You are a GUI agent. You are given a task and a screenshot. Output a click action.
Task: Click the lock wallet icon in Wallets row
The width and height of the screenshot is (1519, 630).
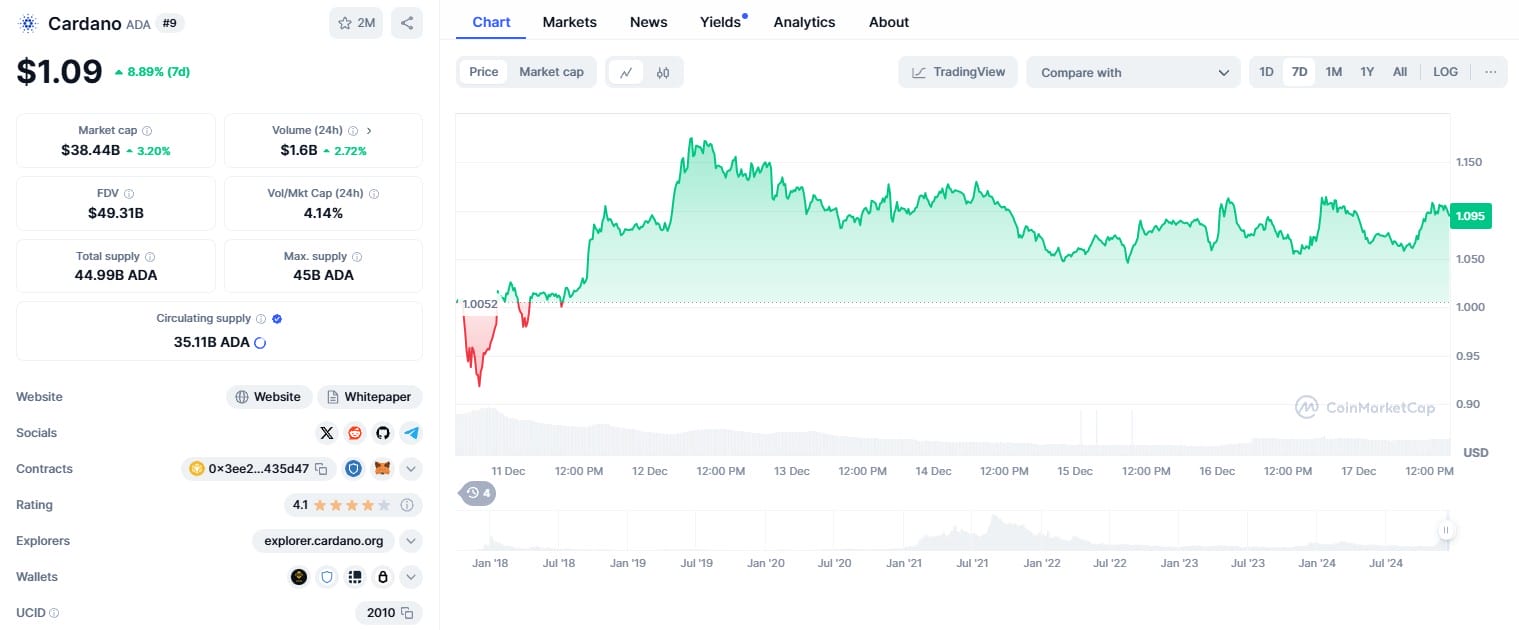coord(382,577)
